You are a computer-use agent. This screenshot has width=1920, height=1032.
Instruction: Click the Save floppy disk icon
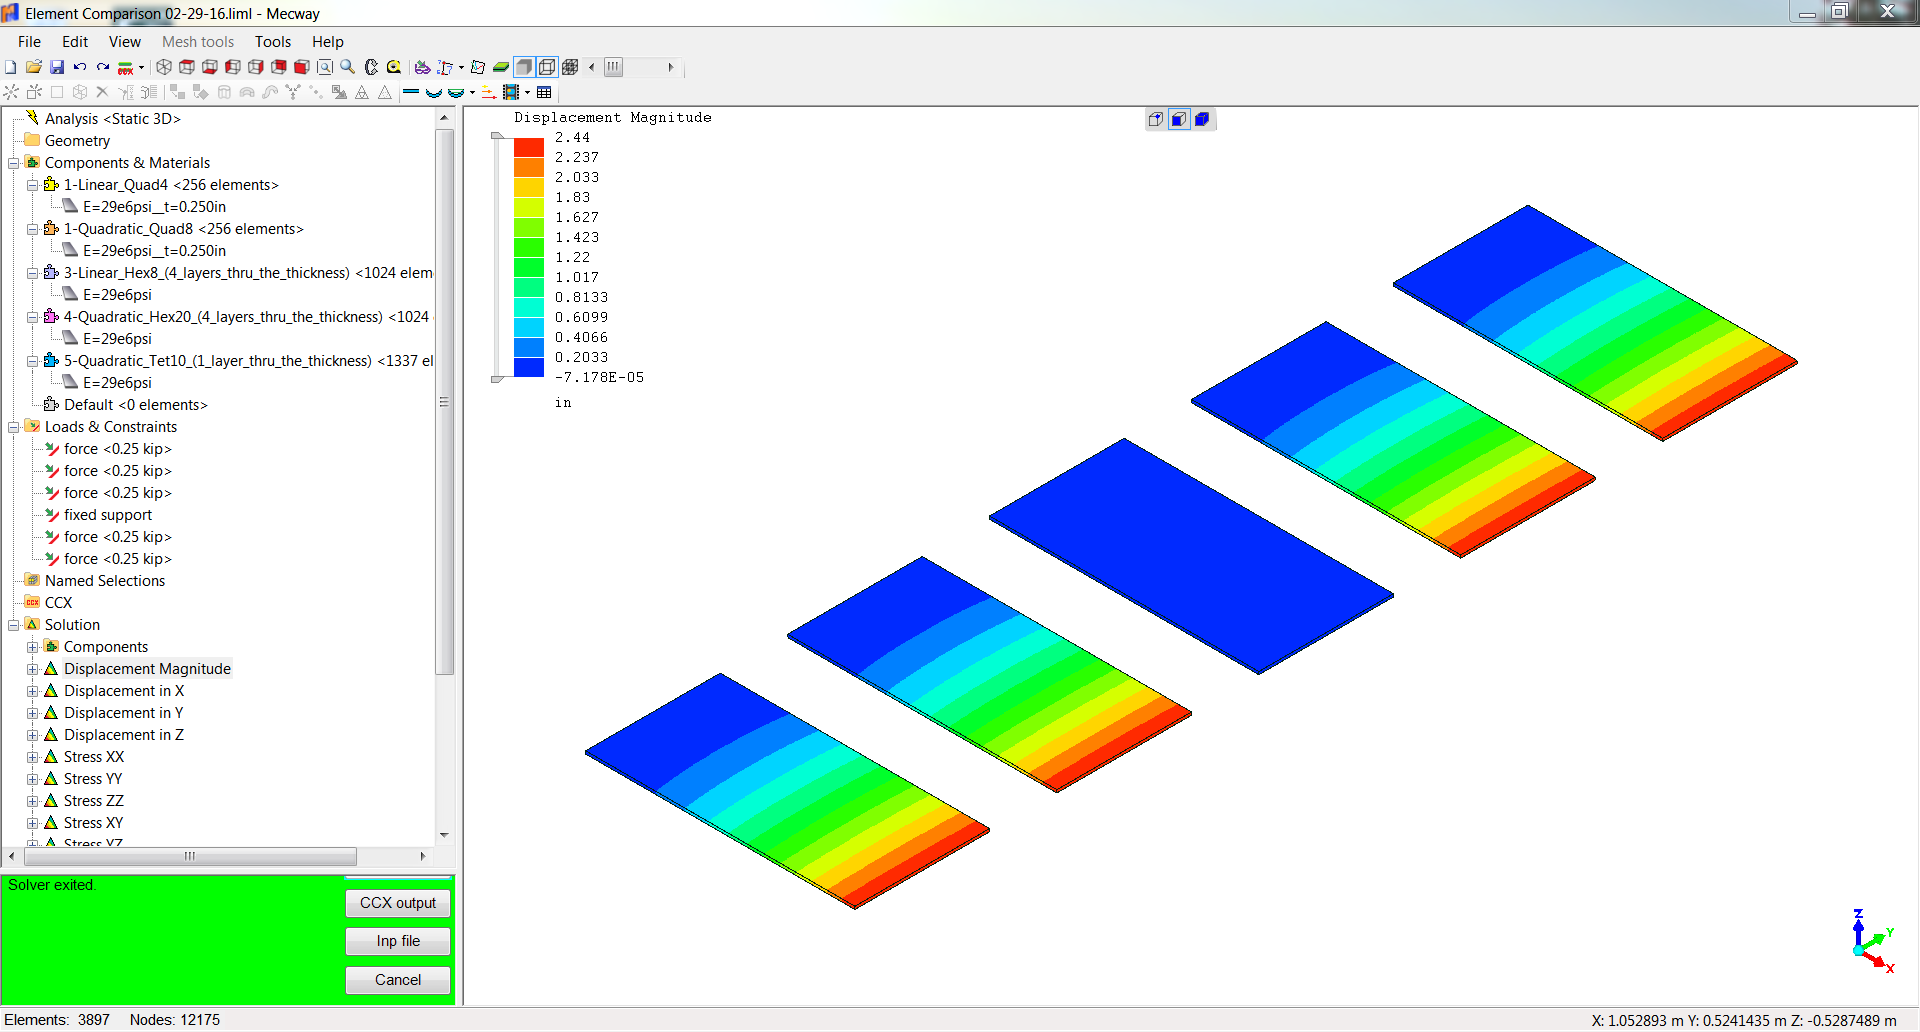coord(57,67)
